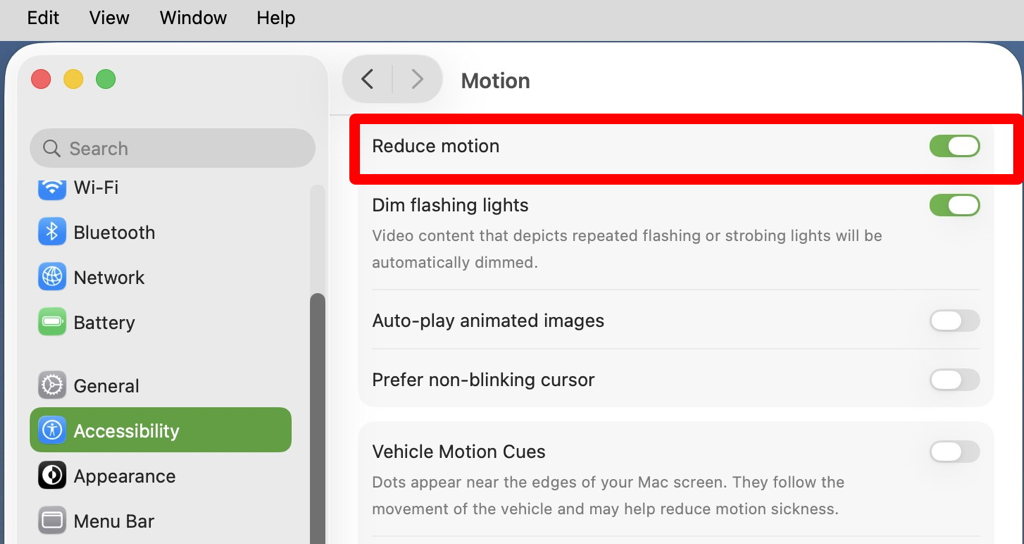This screenshot has width=1024, height=544.
Task: Go forward with the right chevron
Action: 417,80
